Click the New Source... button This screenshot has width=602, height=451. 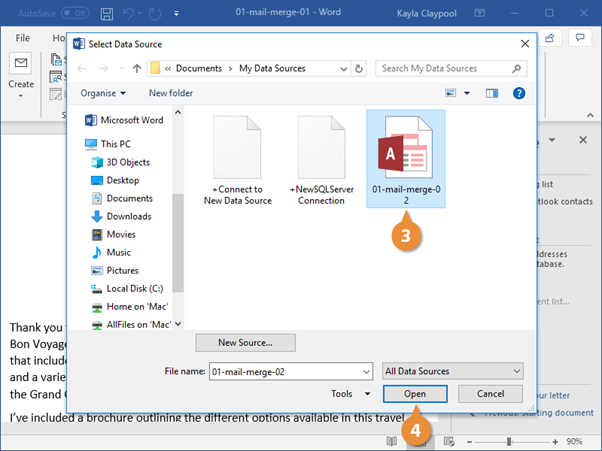pyautogui.click(x=245, y=342)
